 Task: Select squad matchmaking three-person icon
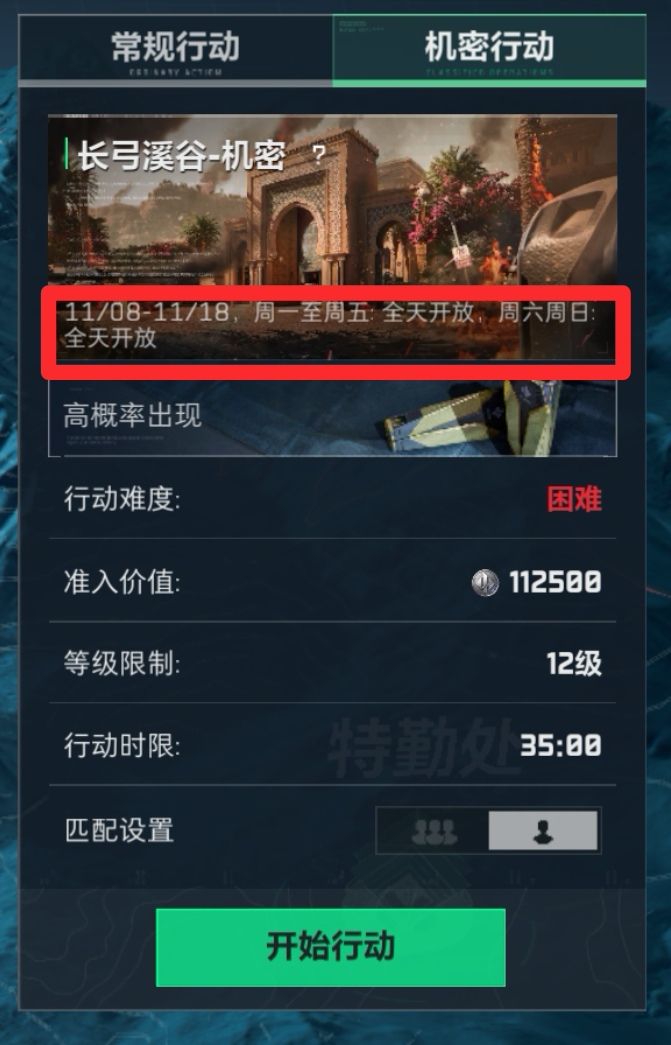pyautogui.click(x=434, y=830)
